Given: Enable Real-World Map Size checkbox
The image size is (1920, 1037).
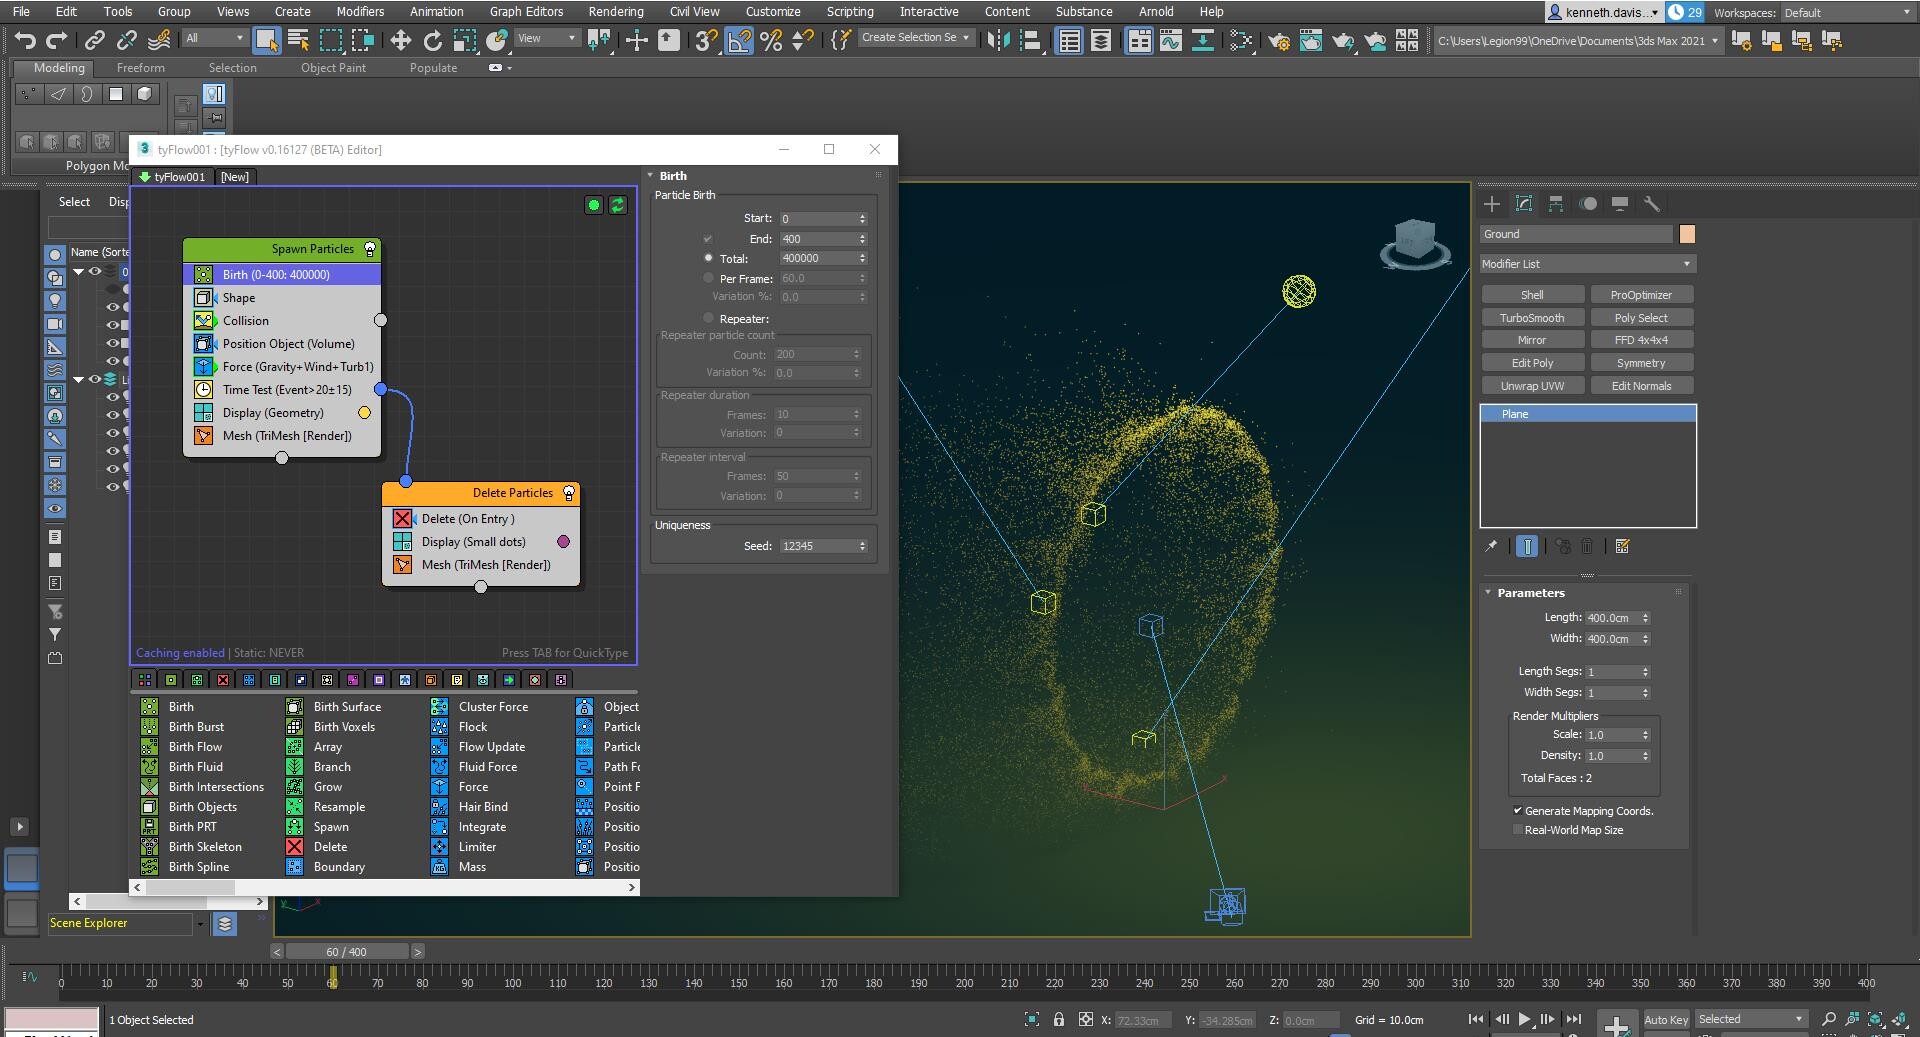Looking at the screenshot, I should [x=1518, y=830].
